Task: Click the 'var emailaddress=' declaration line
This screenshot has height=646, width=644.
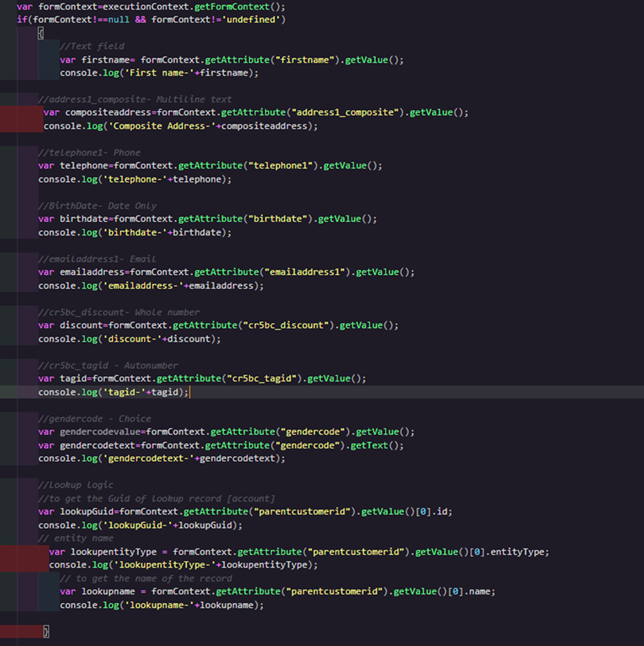Action: tap(226, 272)
